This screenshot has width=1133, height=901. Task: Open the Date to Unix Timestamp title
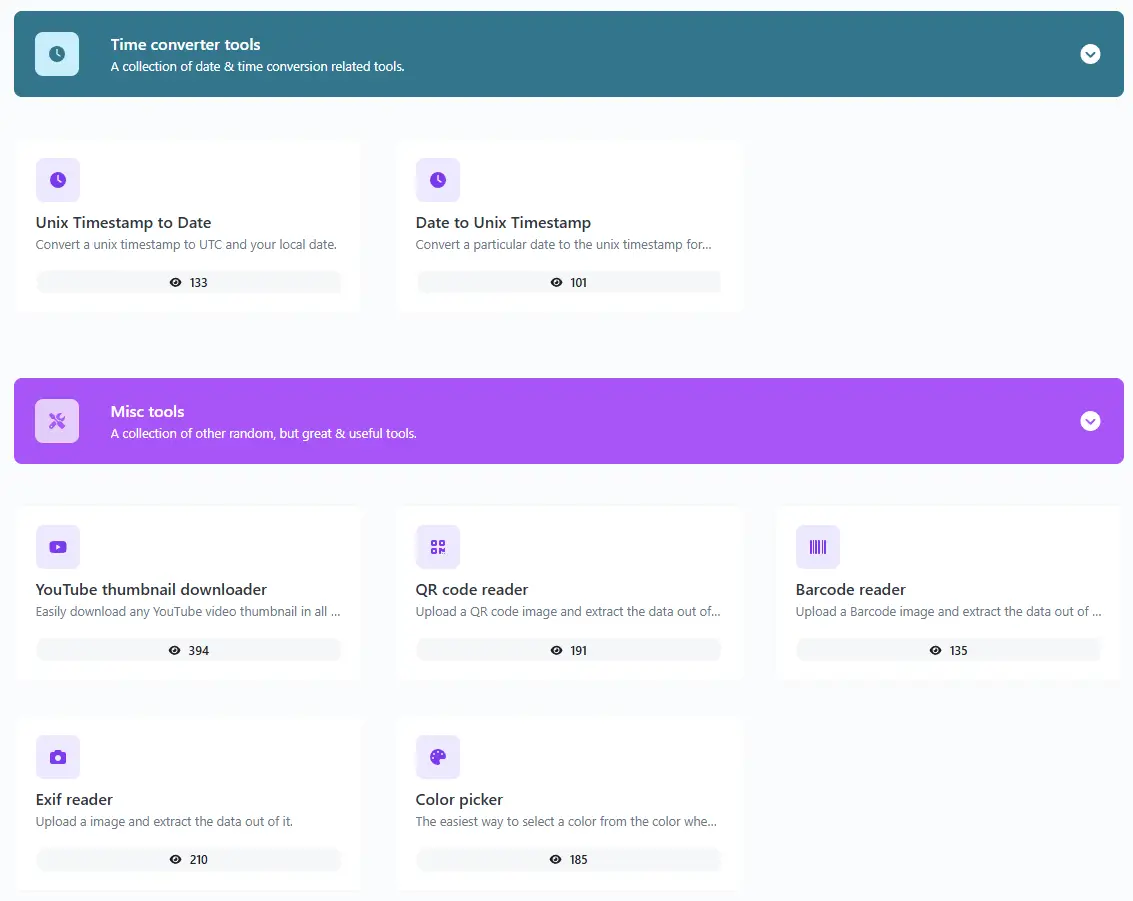(x=503, y=223)
